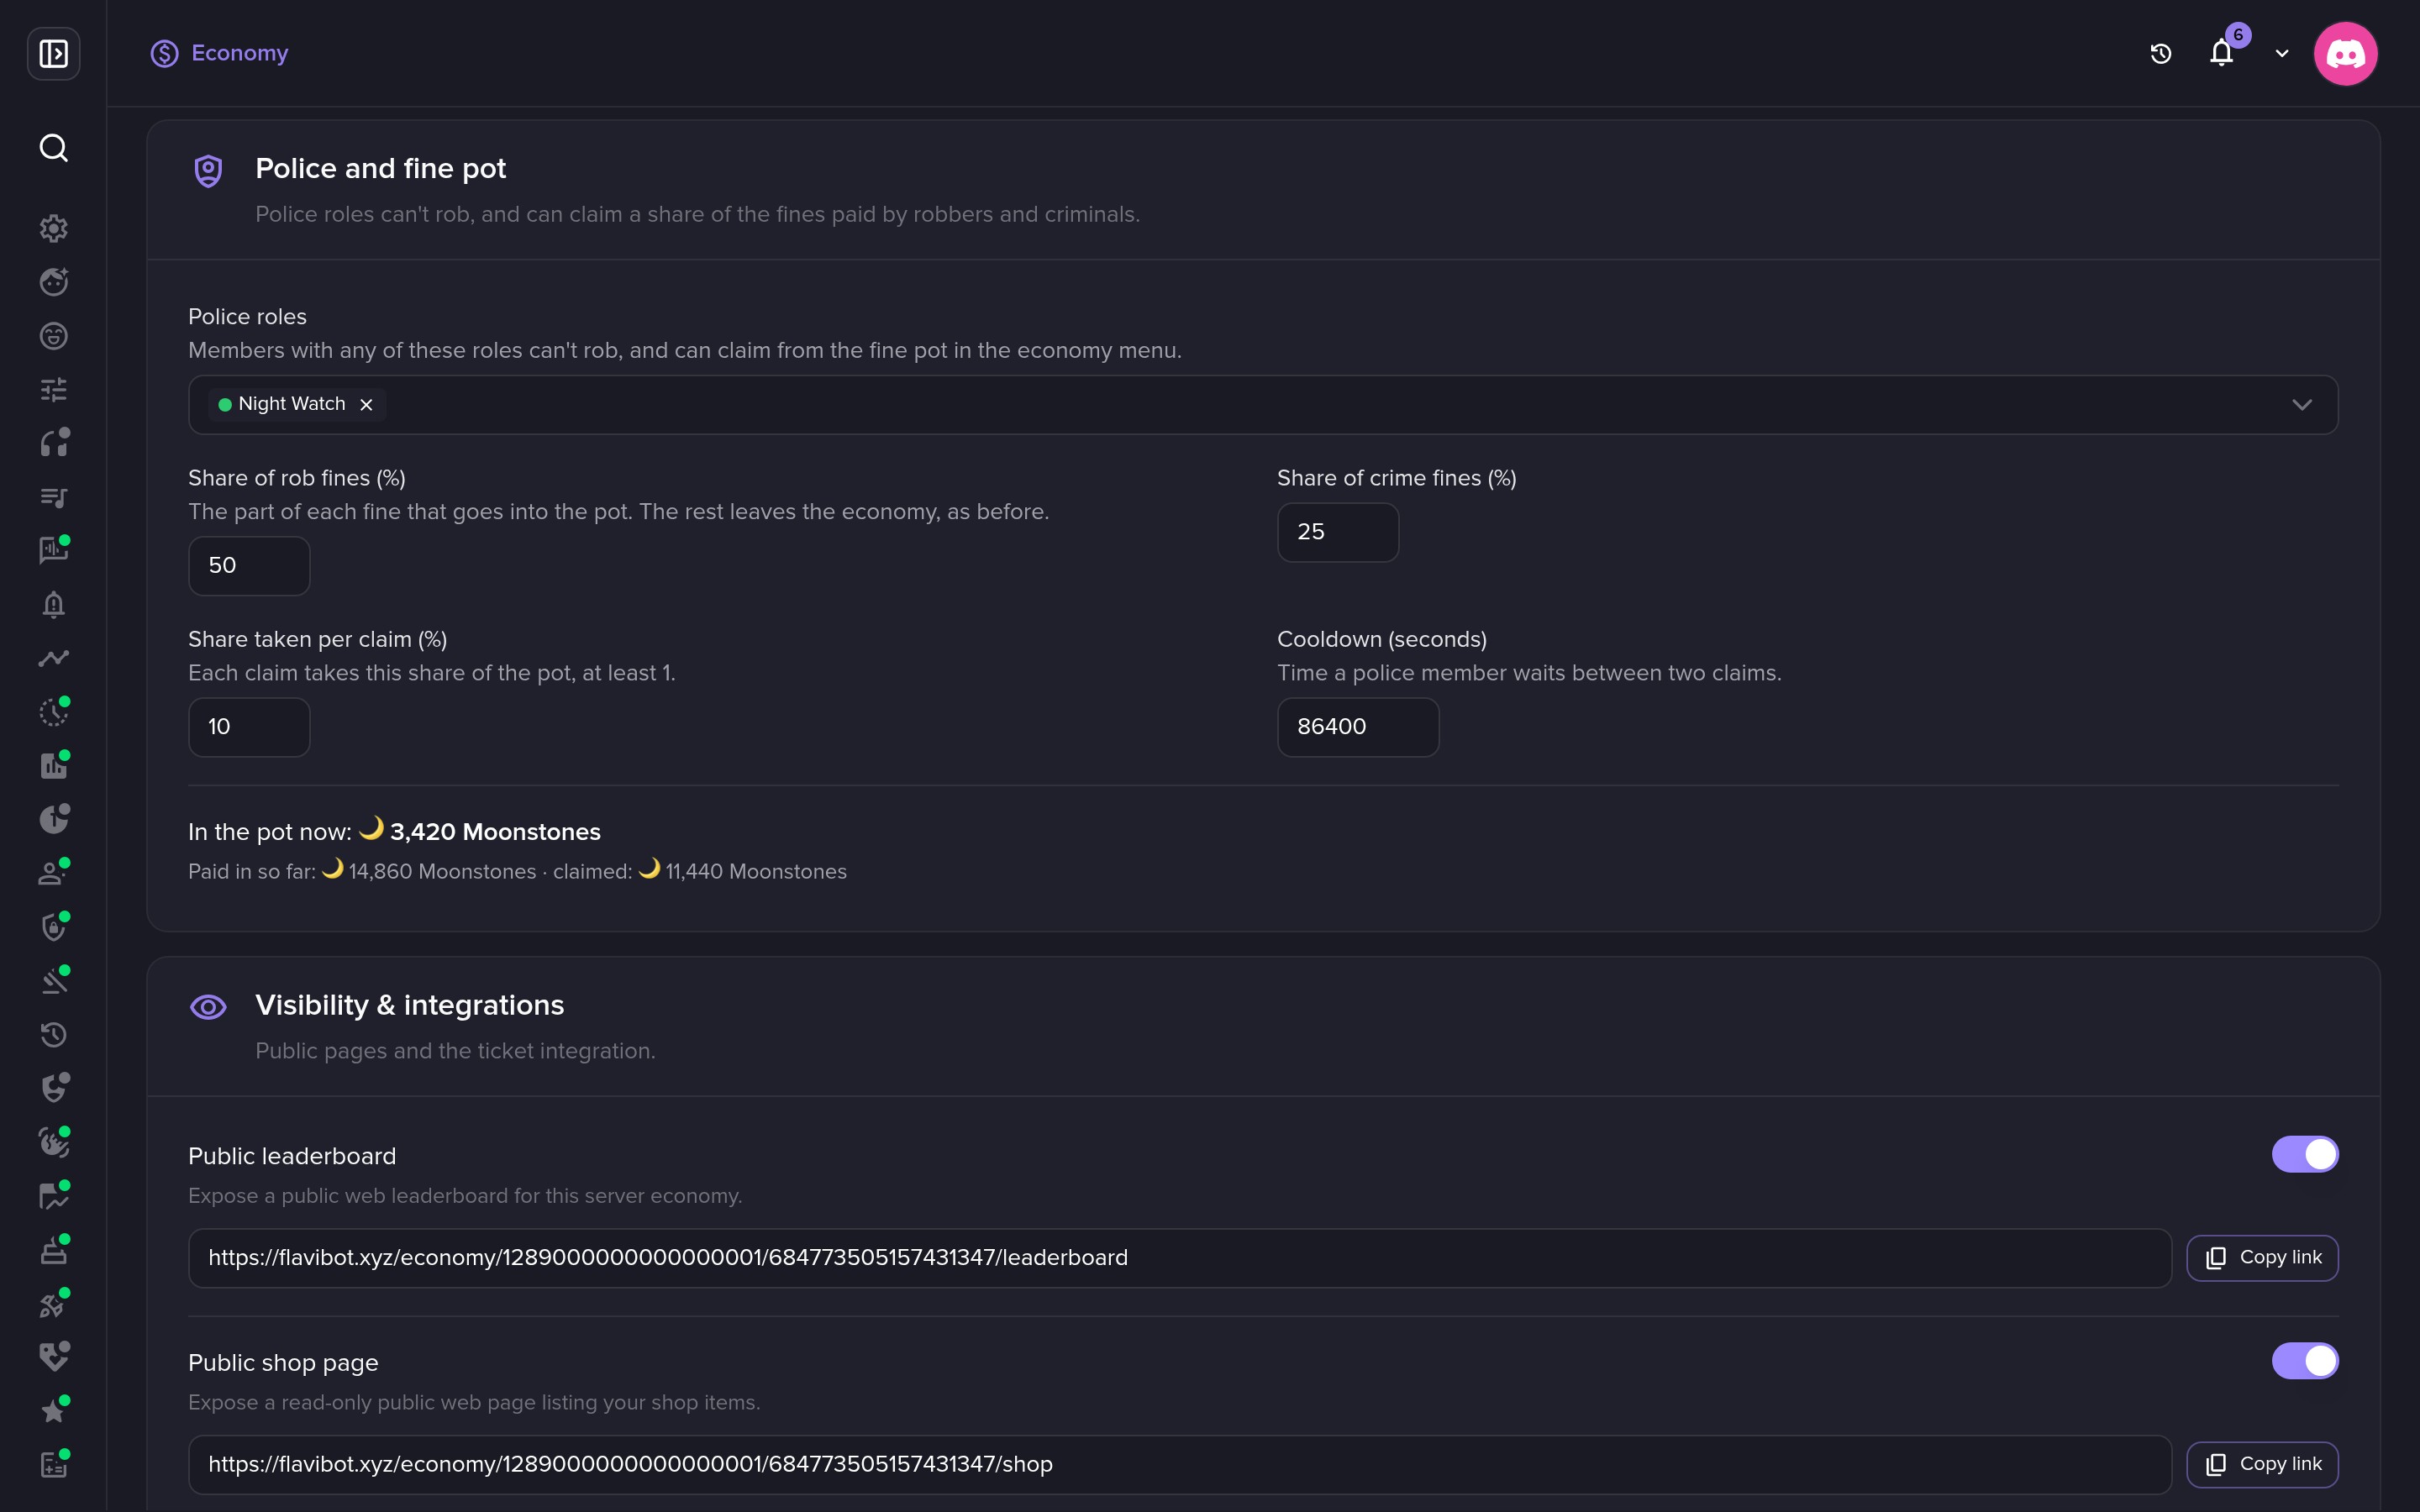Open the alert bell sidebar icon

point(53,604)
